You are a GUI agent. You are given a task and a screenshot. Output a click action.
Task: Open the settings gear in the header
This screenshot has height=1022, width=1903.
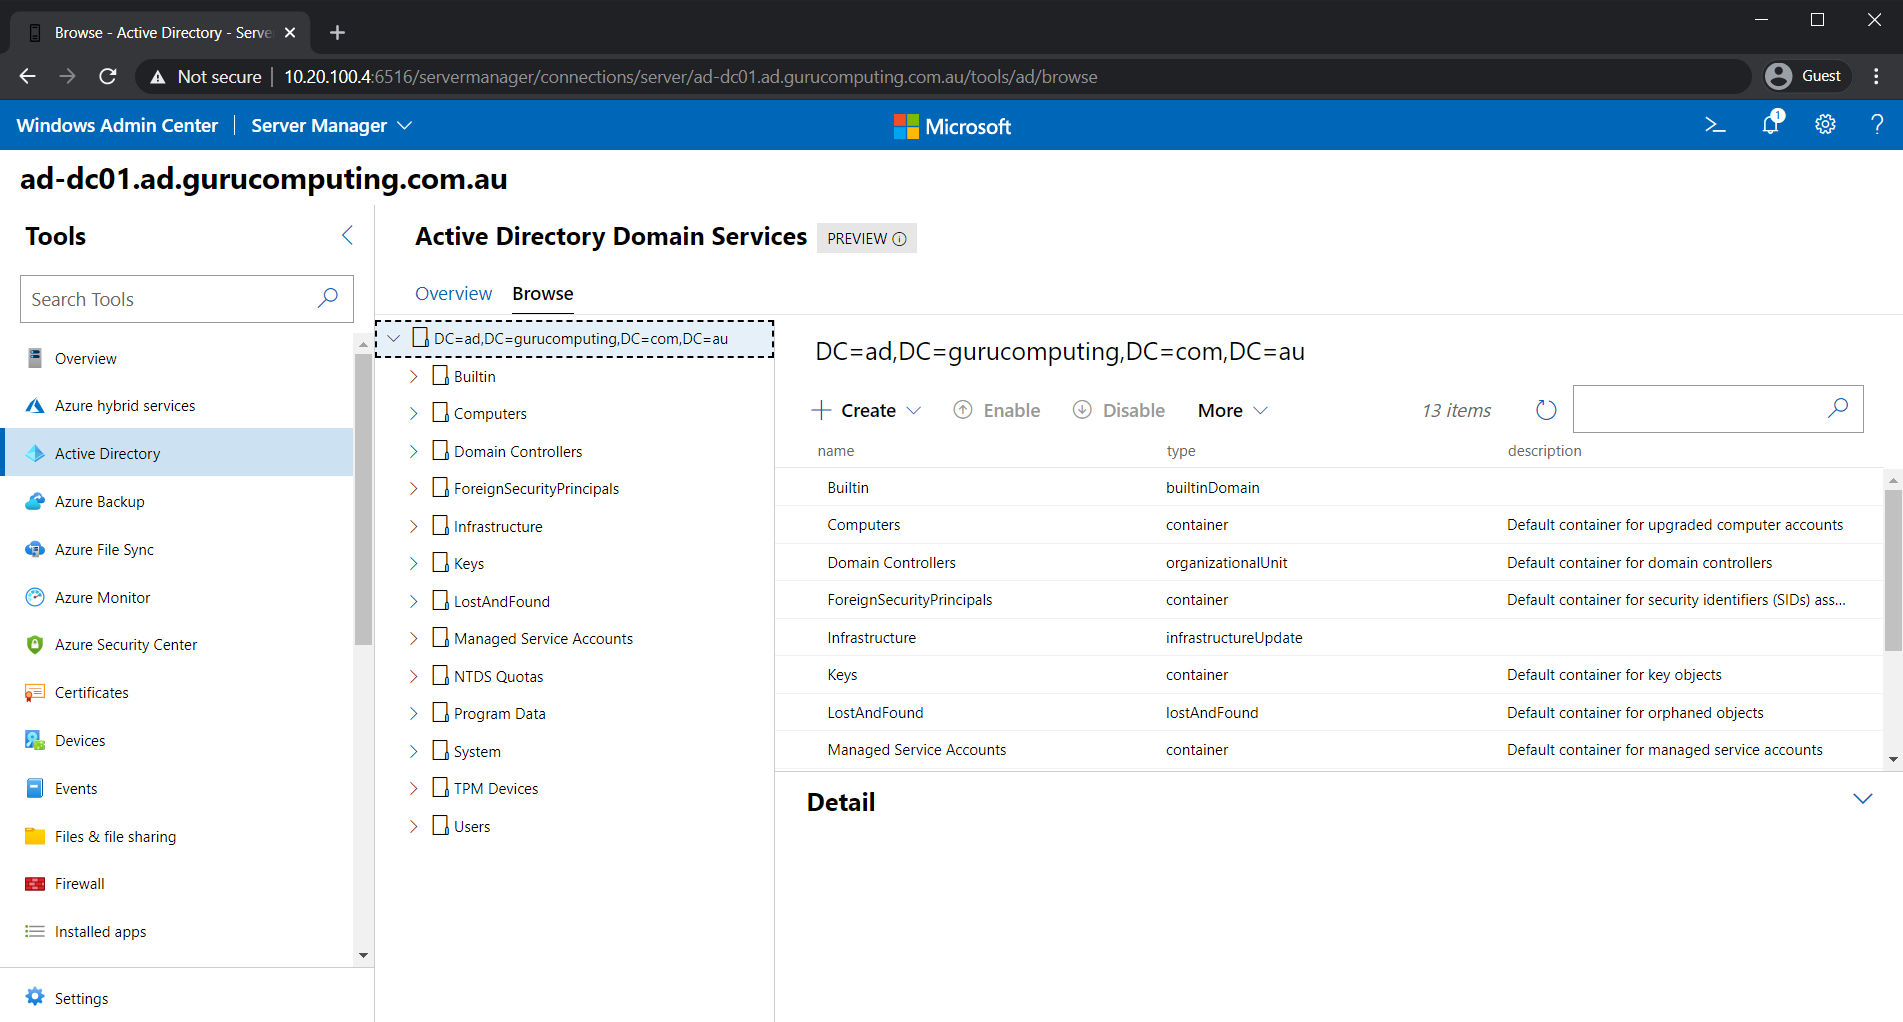click(1825, 124)
